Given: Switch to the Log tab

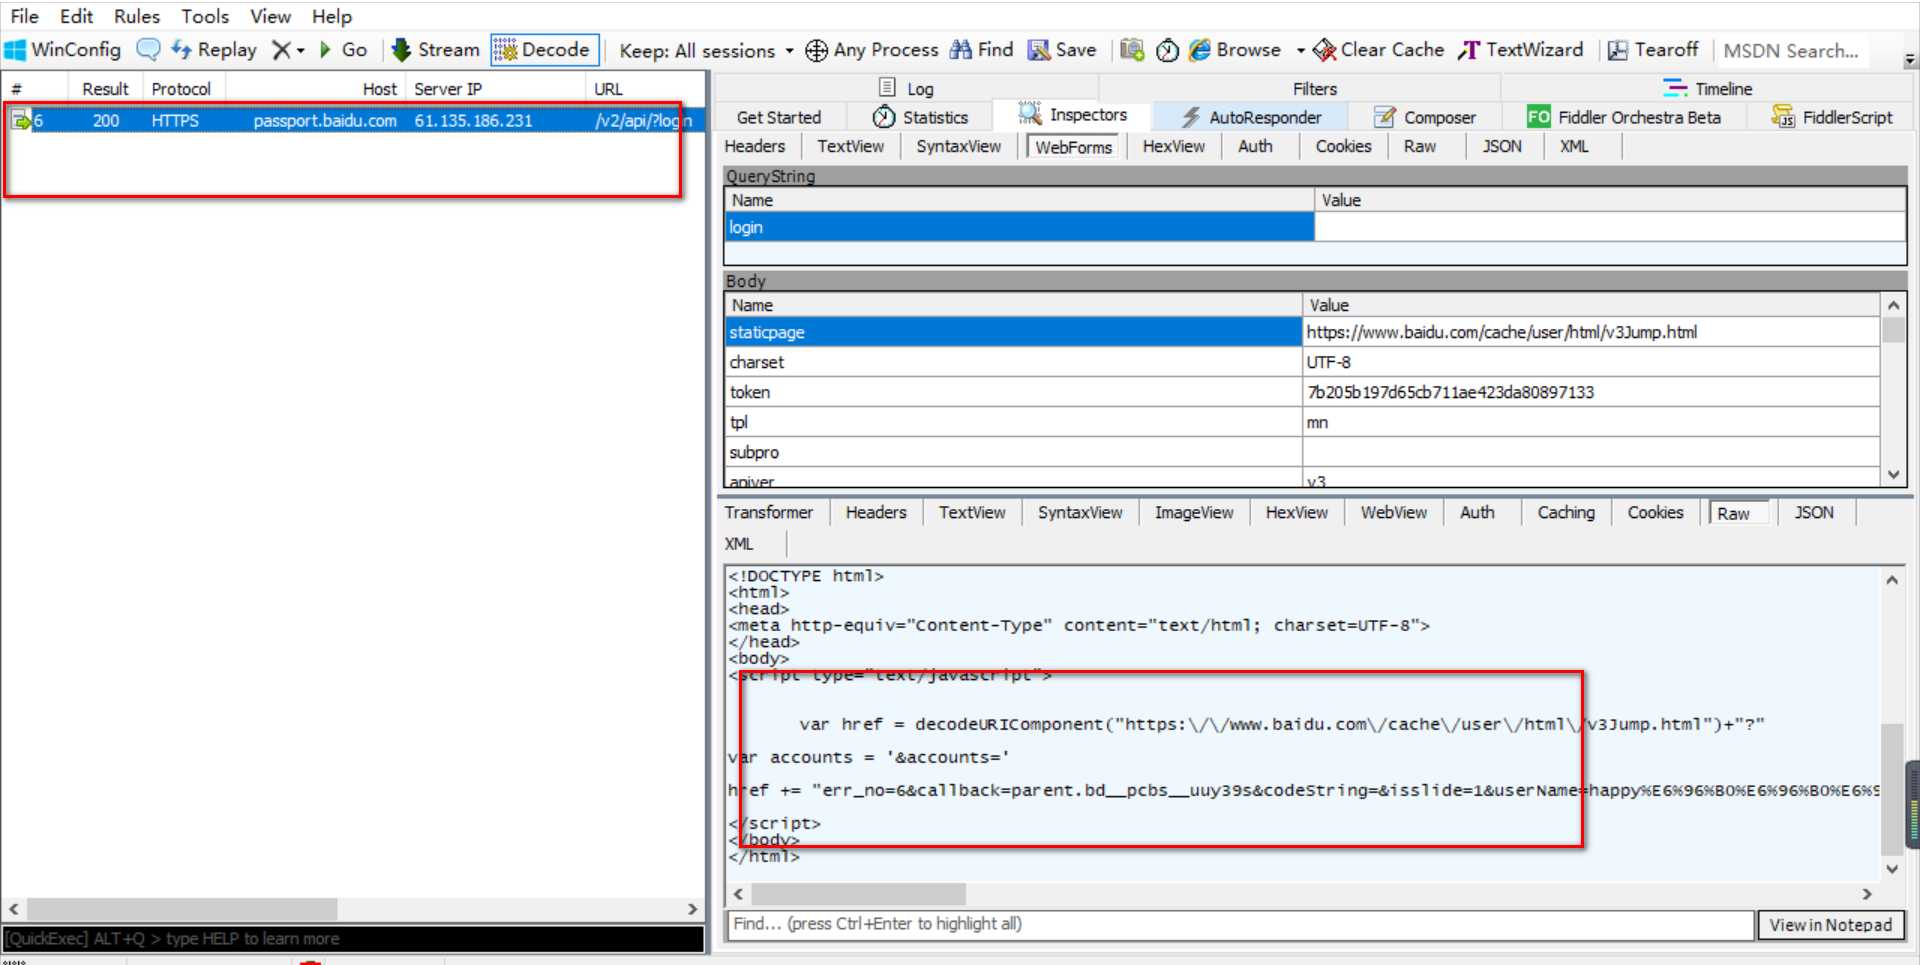Looking at the screenshot, I should coord(906,88).
